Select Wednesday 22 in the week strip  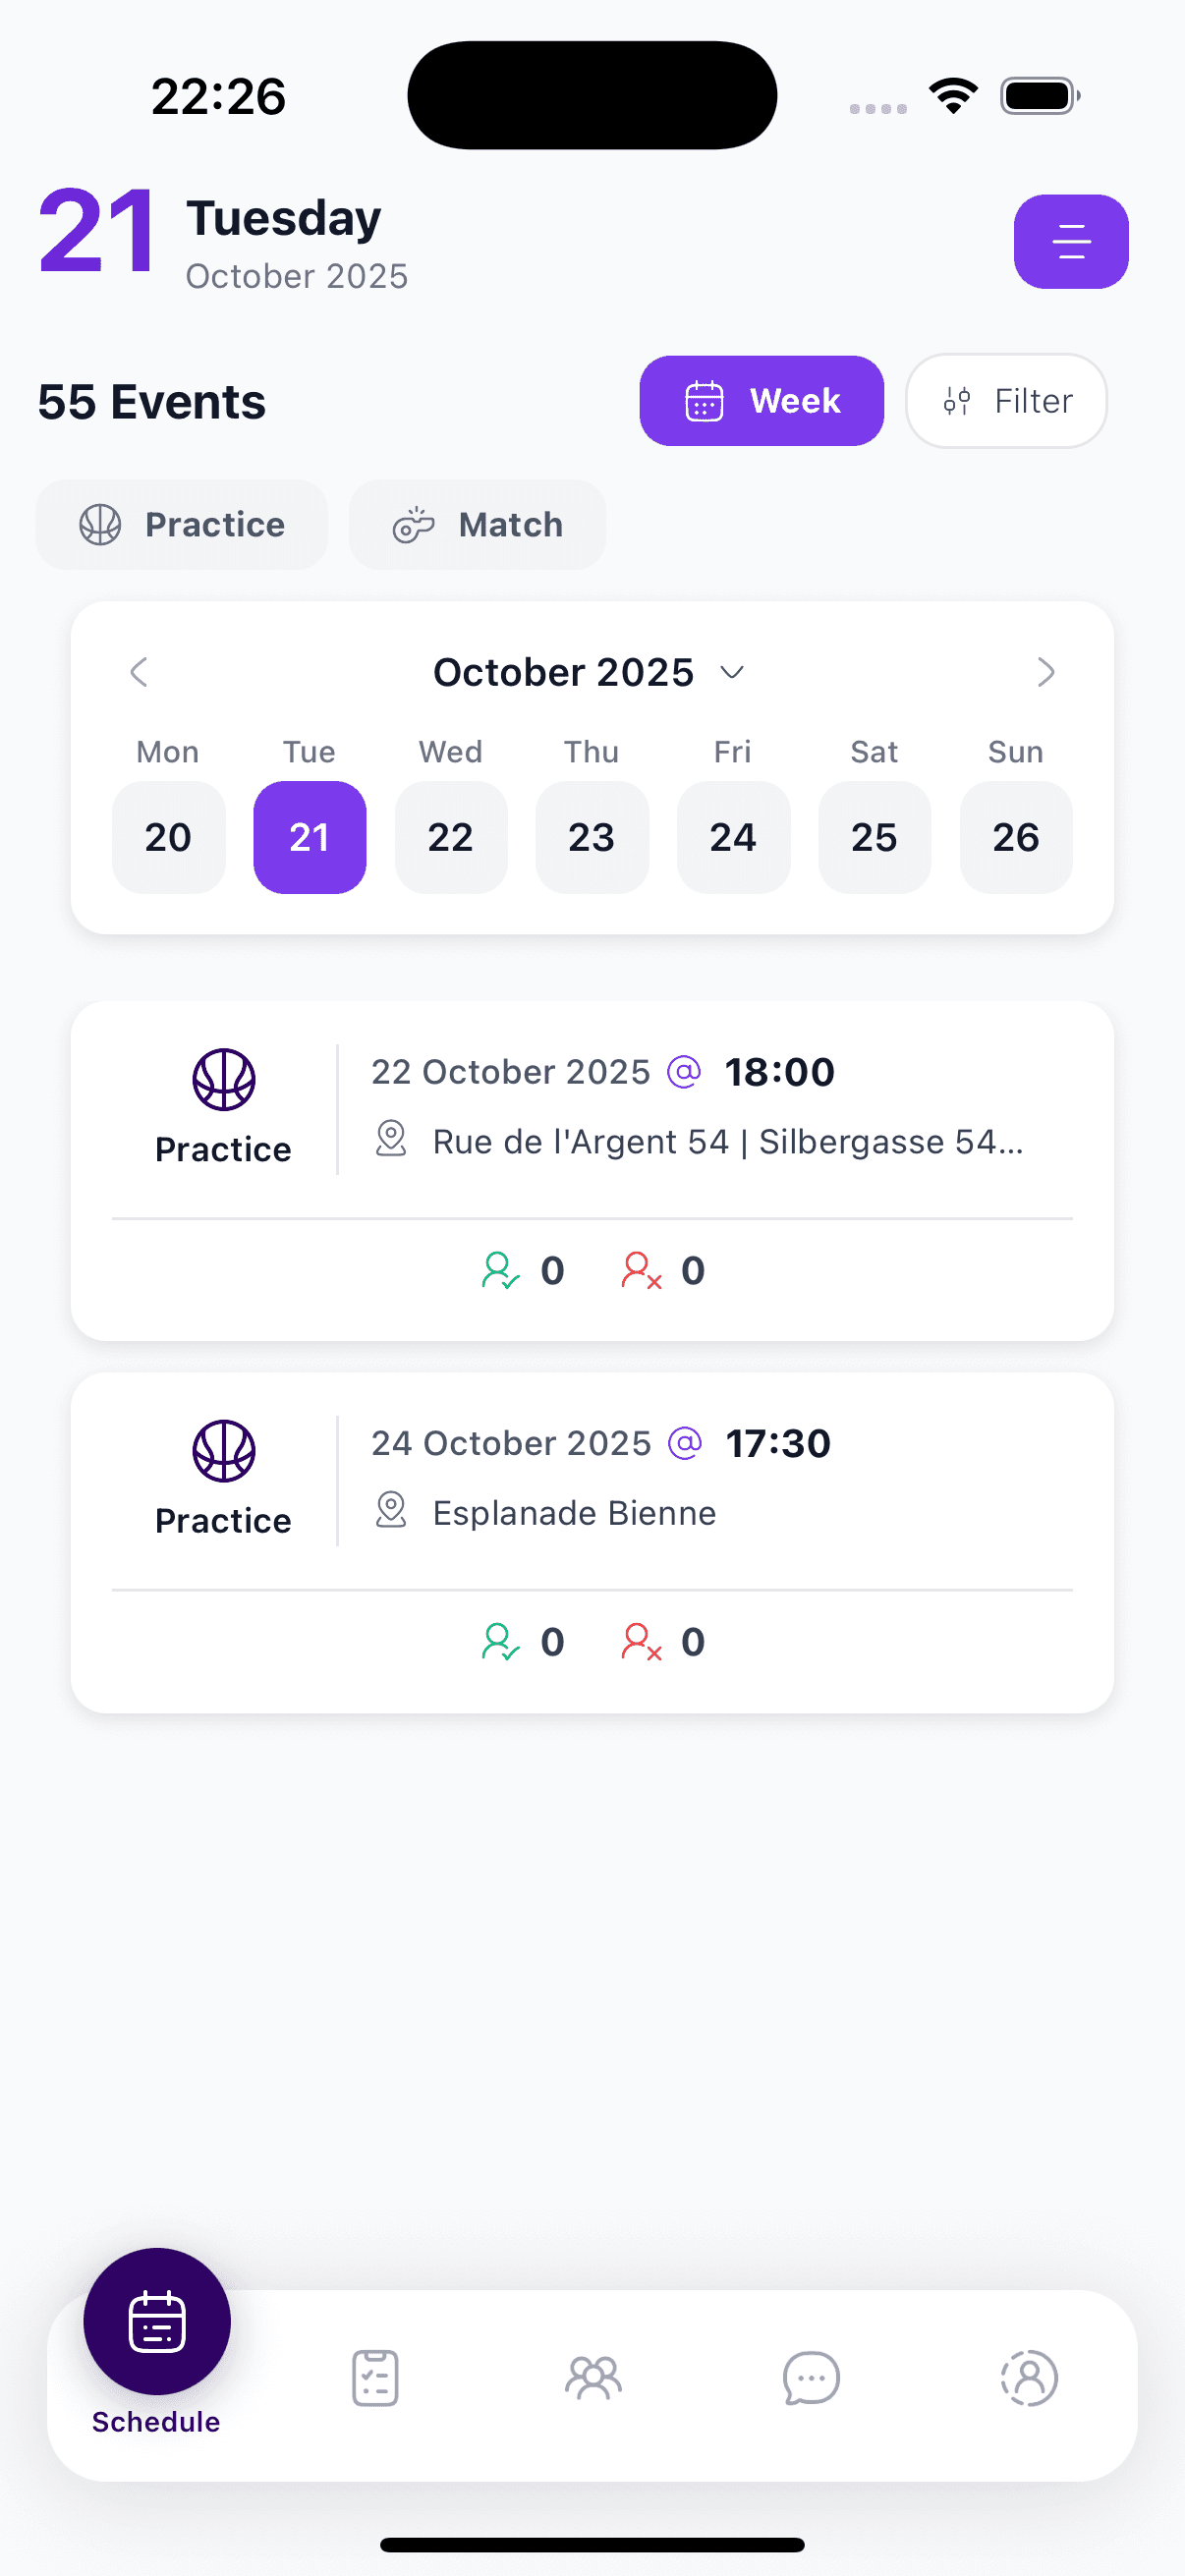click(x=451, y=837)
